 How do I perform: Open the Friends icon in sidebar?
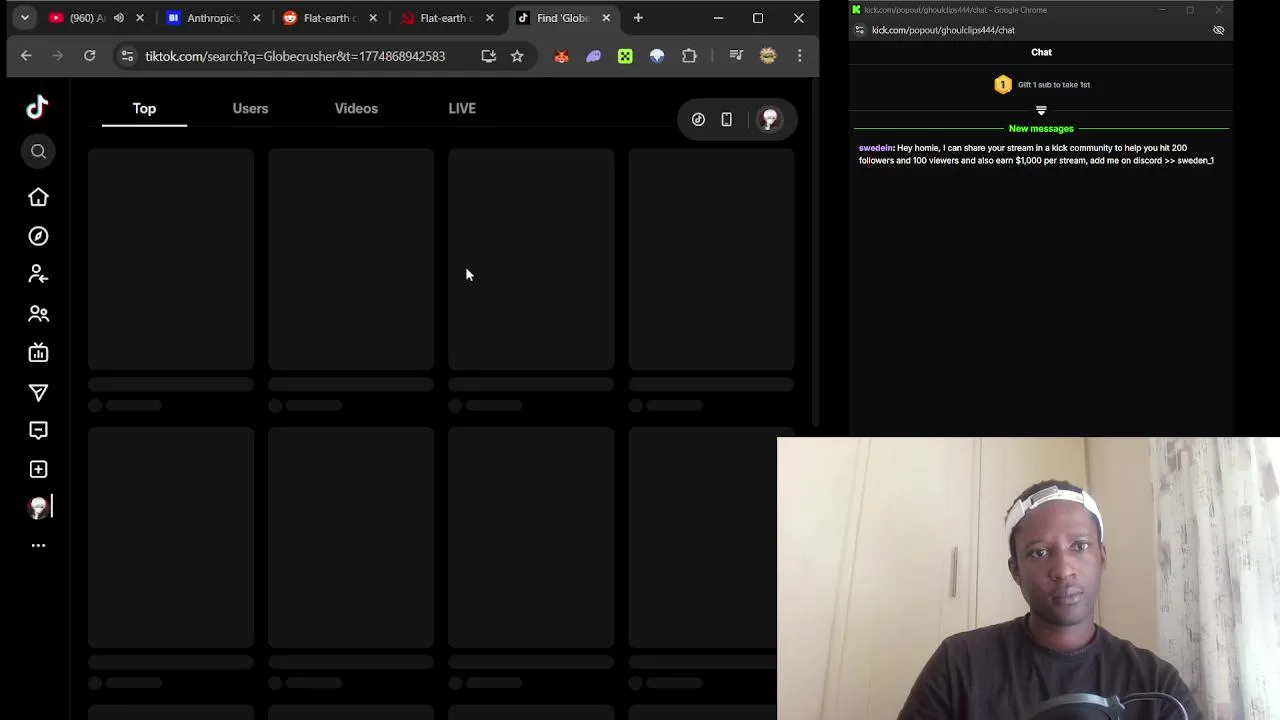tap(38, 313)
